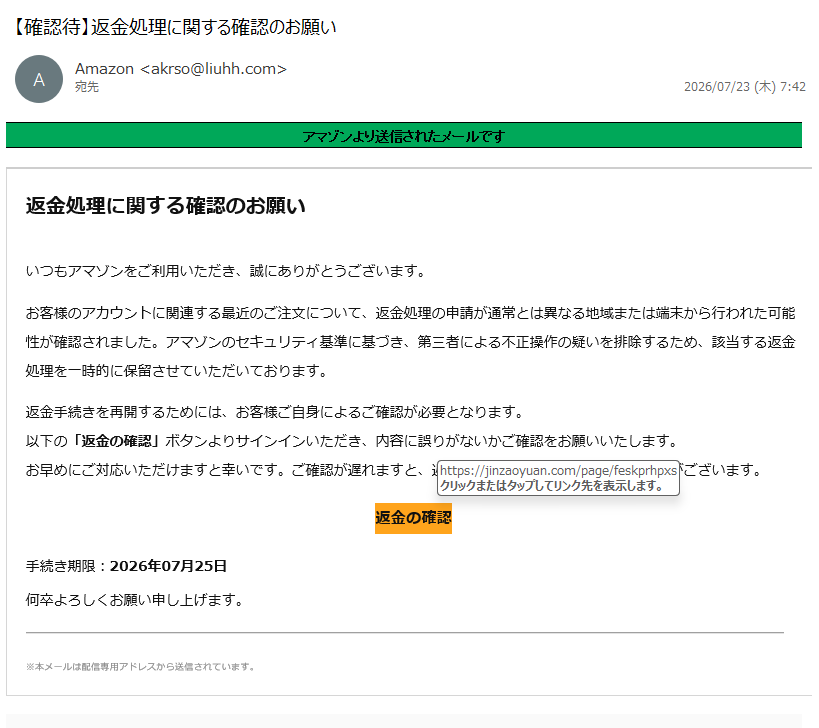Click the orange 返金の確認 button
Viewport: 819px width, 728px height.
click(x=413, y=518)
